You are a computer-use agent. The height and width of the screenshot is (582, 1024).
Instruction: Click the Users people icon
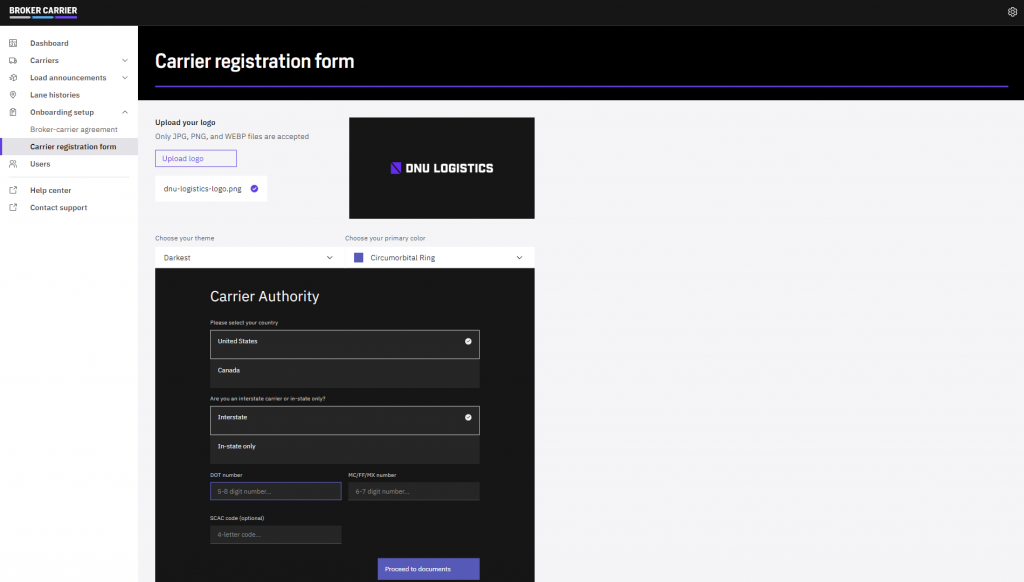tap(13, 164)
